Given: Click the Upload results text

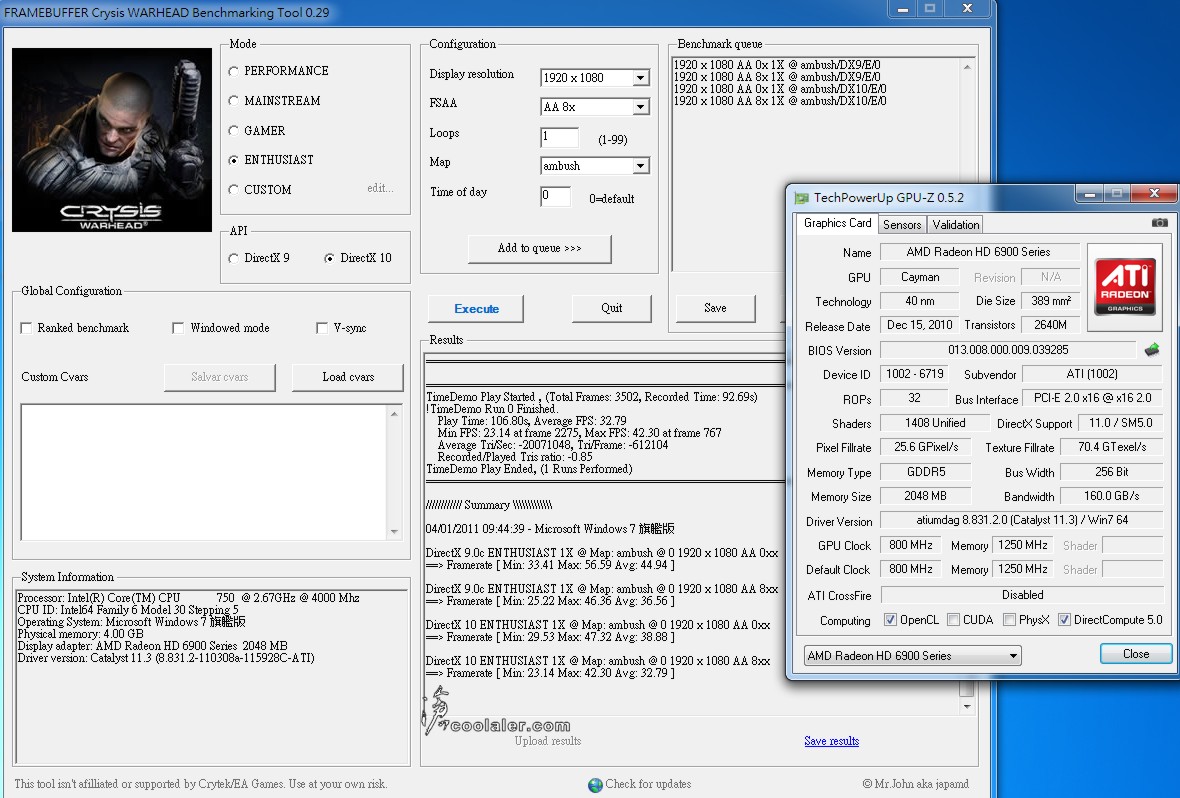Looking at the screenshot, I should click(x=548, y=741).
